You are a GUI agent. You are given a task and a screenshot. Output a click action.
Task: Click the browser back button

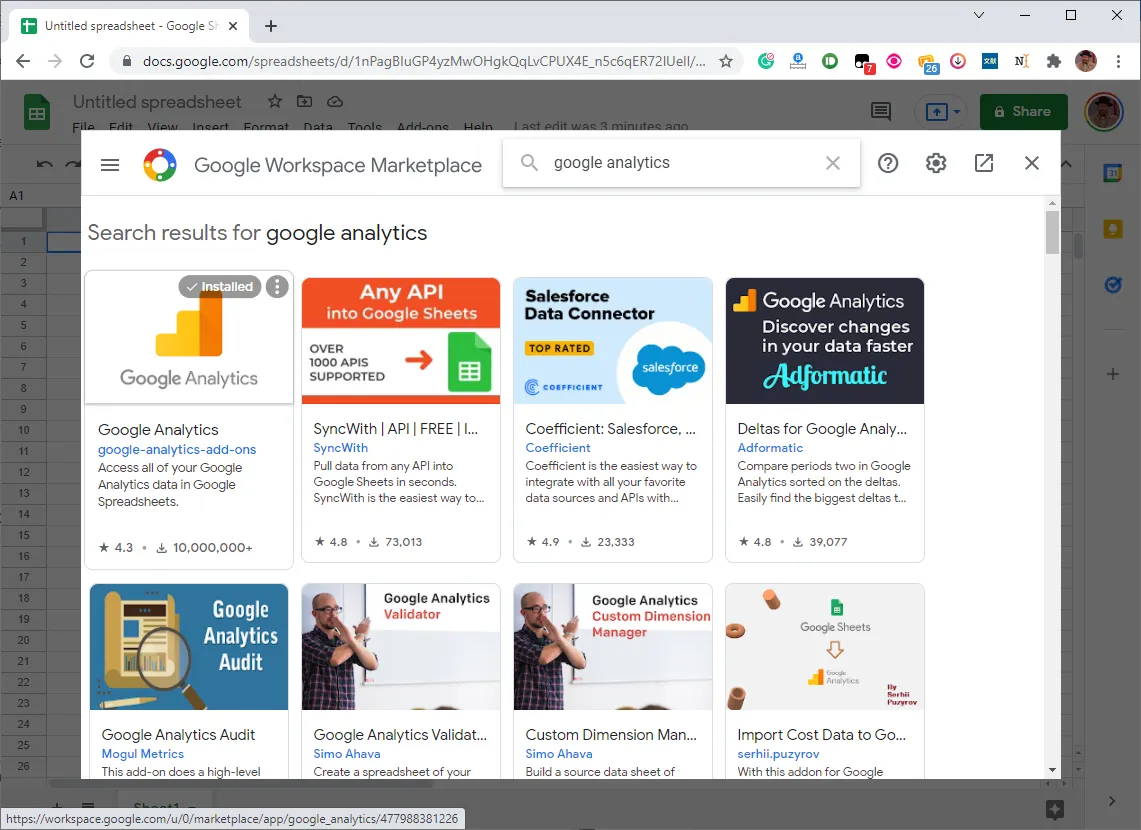click(x=23, y=61)
